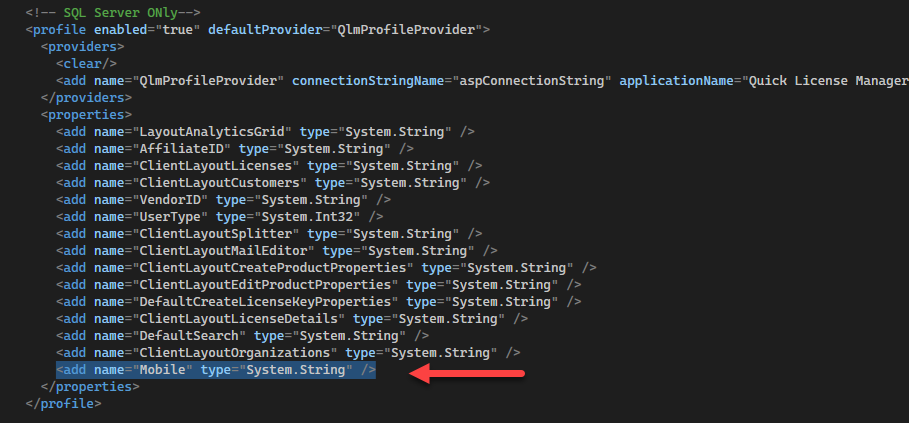Click the ClientLayoutOrganizations property
Image resolution: width=909 pixels, height=423 pixels.
pyautogui.click(x=288, y=352)
